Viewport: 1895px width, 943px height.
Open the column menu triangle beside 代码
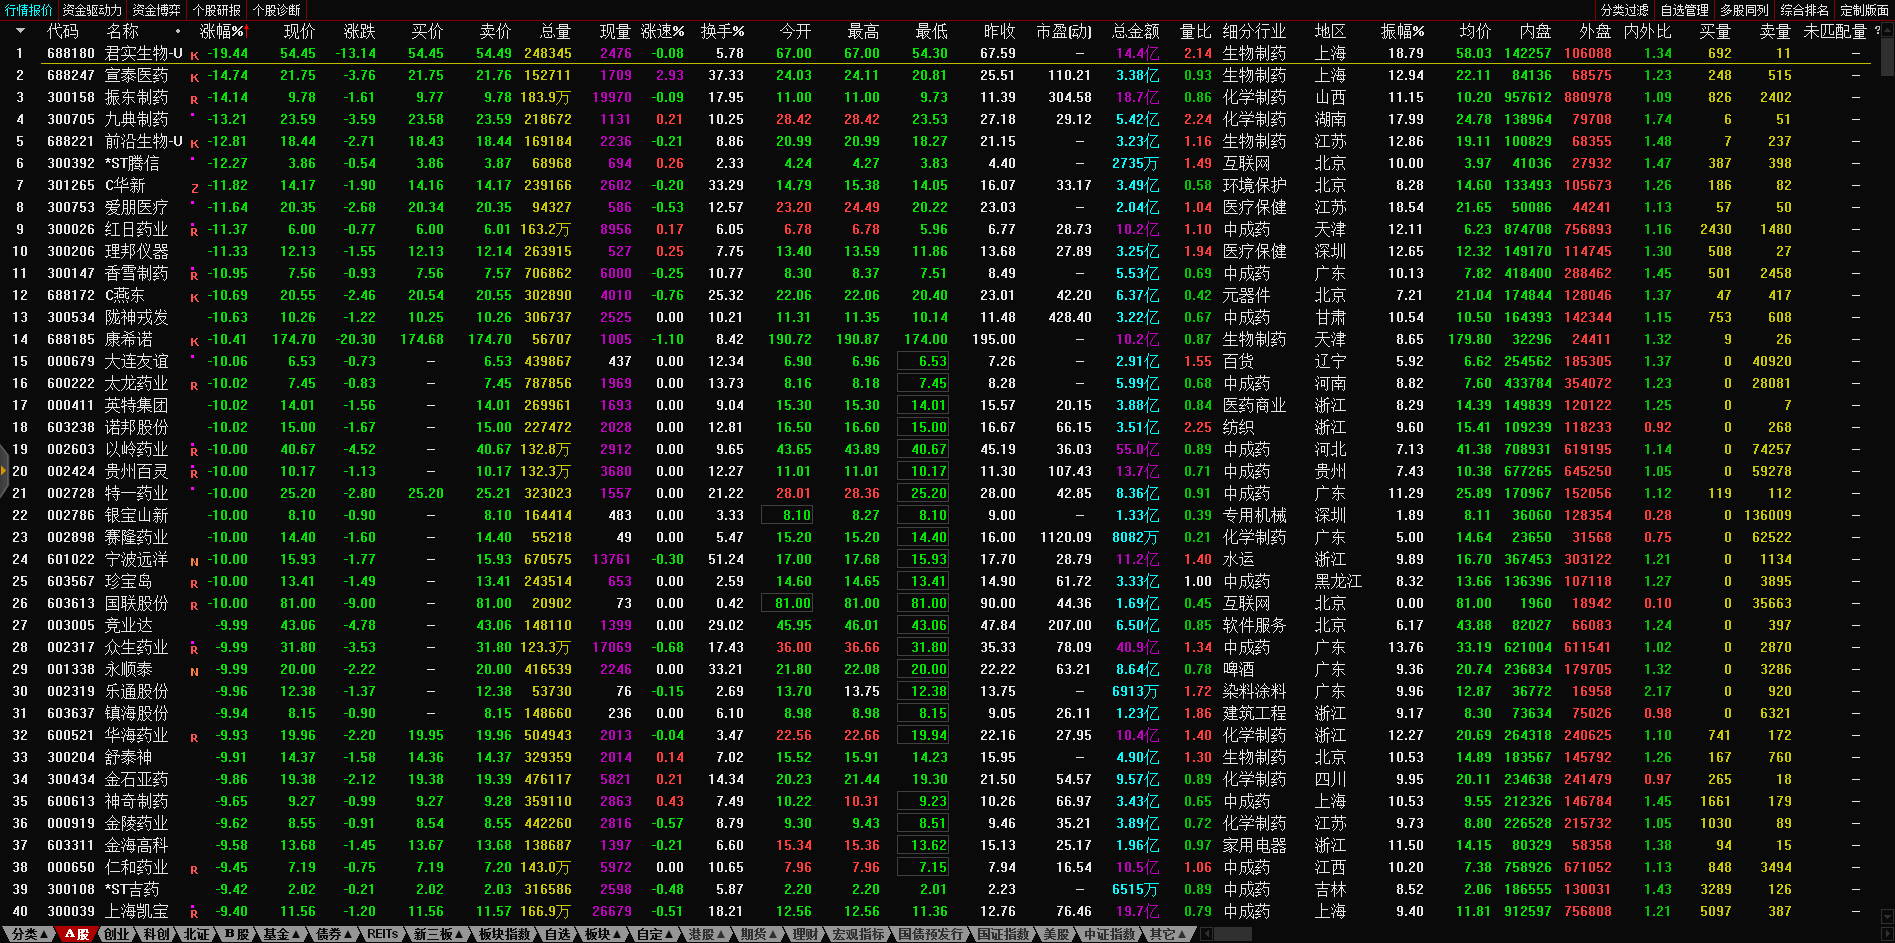pos(19,31)
